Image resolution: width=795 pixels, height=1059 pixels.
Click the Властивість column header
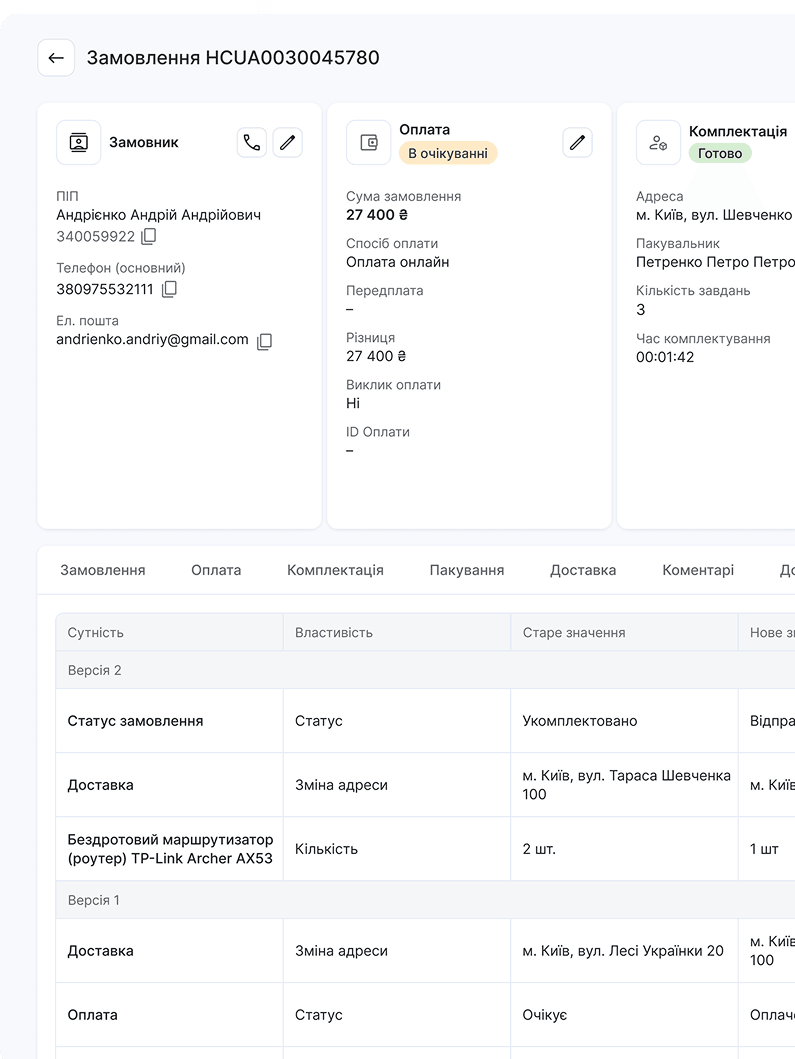click(x=397, y=633)
